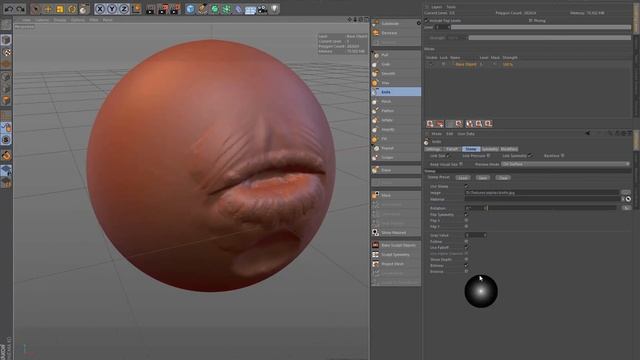640x360 pixels.
Task: Switch to the Symmetry brush tab
Action: (490, 149)
